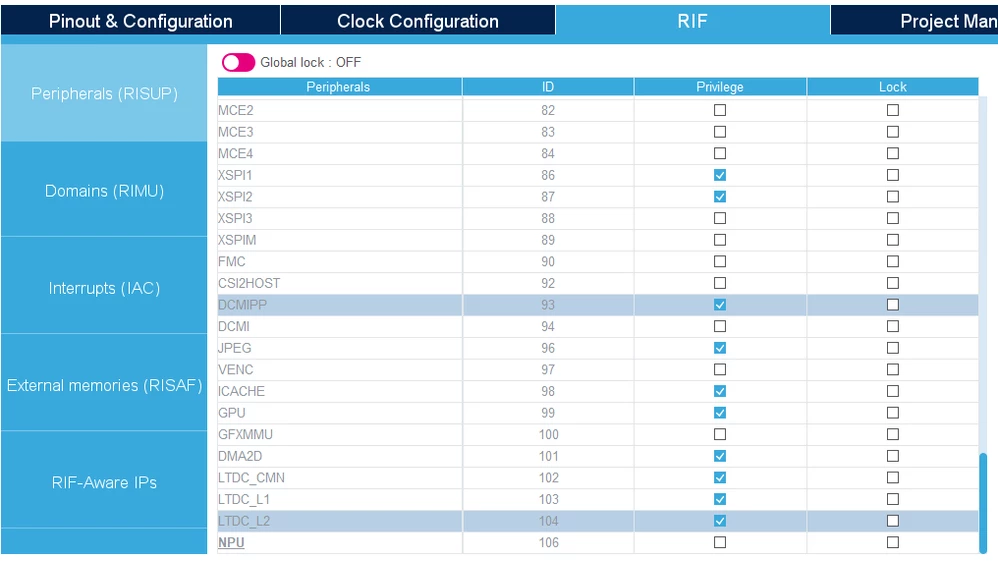The height and width of the screenshot is (562, 998).
Task: Check Lock for GPU
Action: point(893,413)
